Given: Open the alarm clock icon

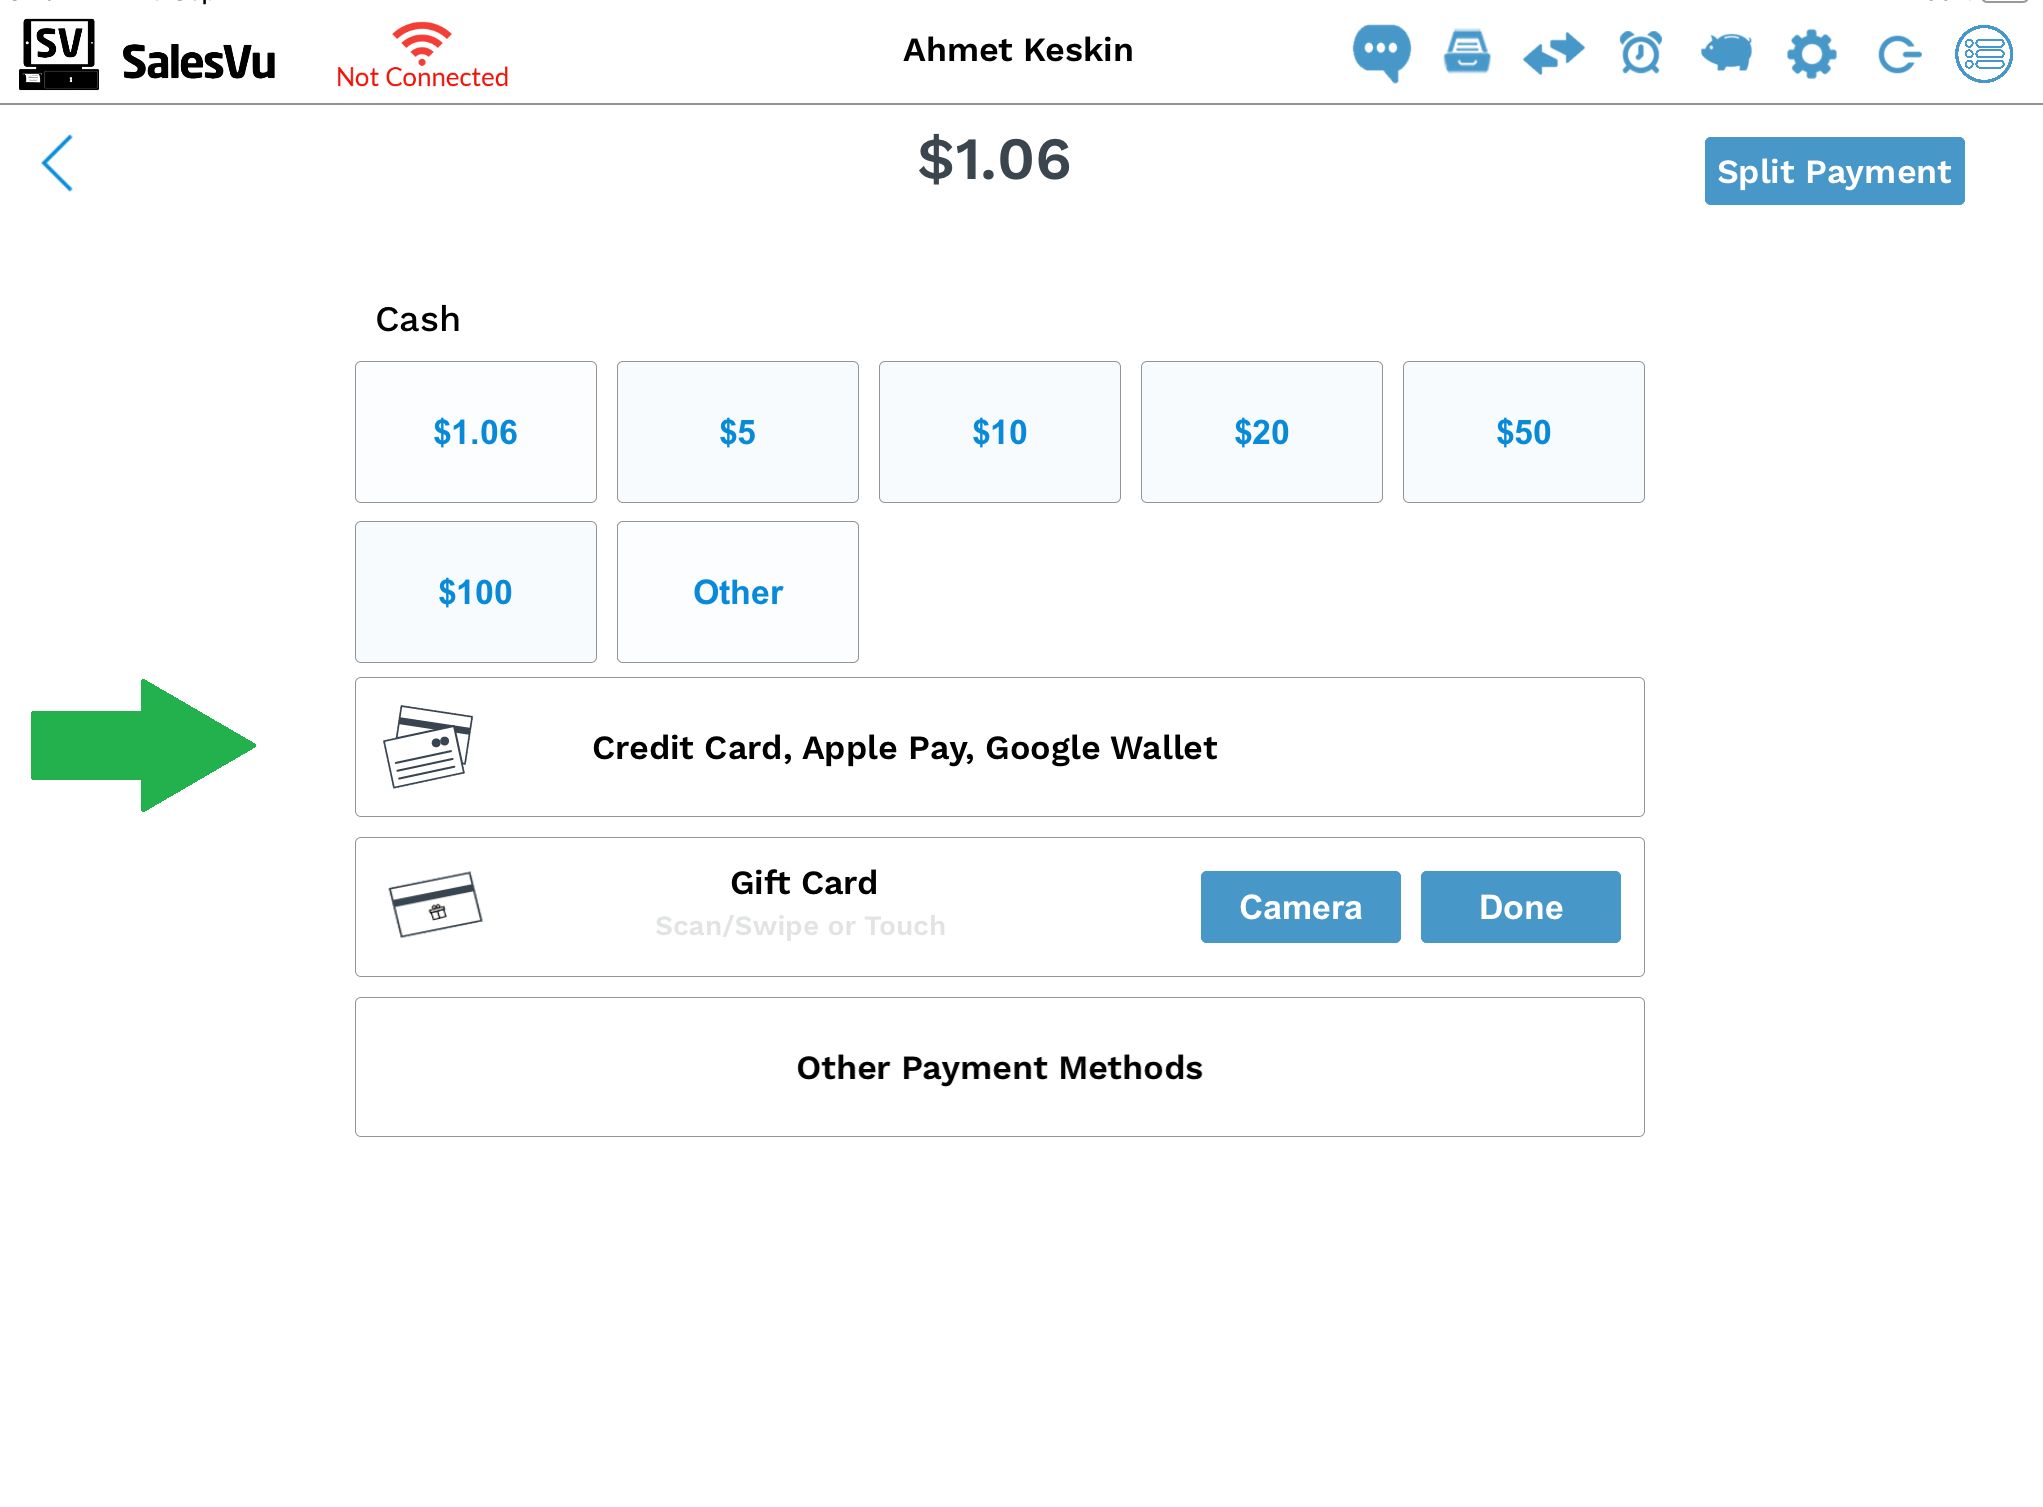Looking at the screenshot, I should (x=1640, y=52).
